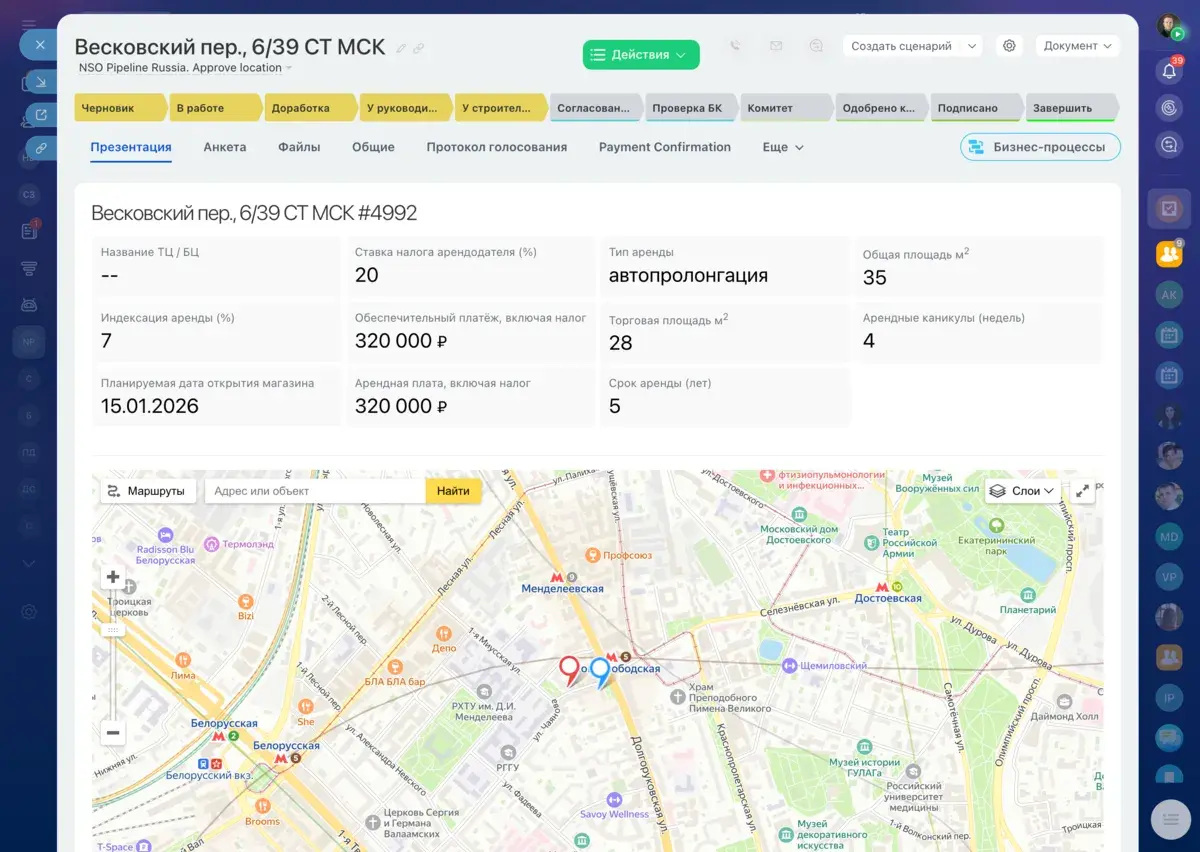Image resolution: width=1200 pixels, height=852 pixels.
Task: Open the Payment Confirmation tab
Action: [665, 147]
